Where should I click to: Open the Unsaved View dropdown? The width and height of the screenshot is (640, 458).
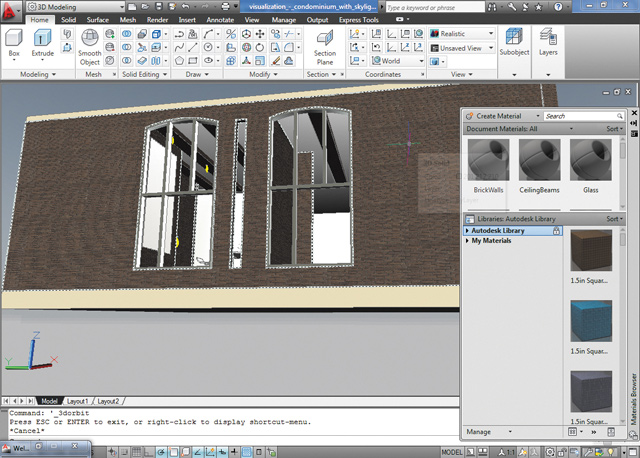[462, 48]
